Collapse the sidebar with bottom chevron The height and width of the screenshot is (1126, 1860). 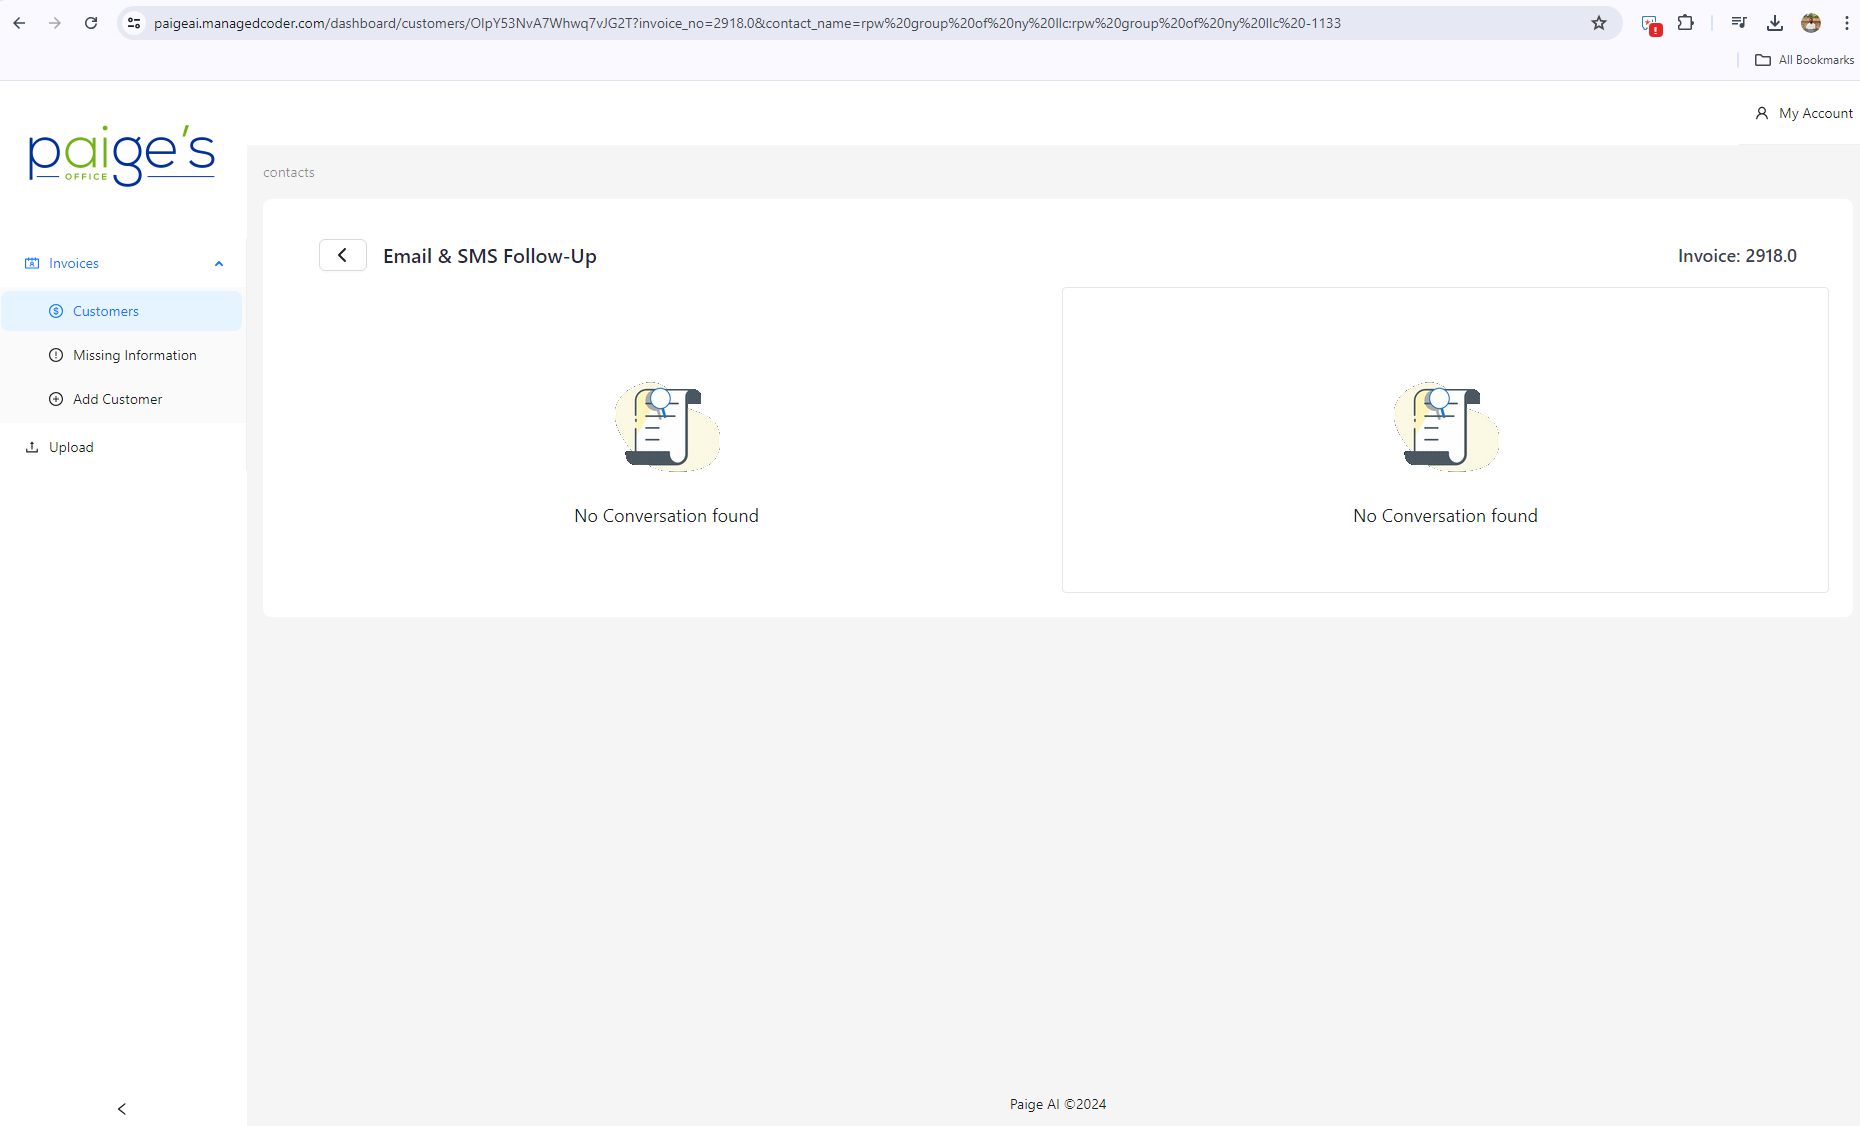point(122,1108)
